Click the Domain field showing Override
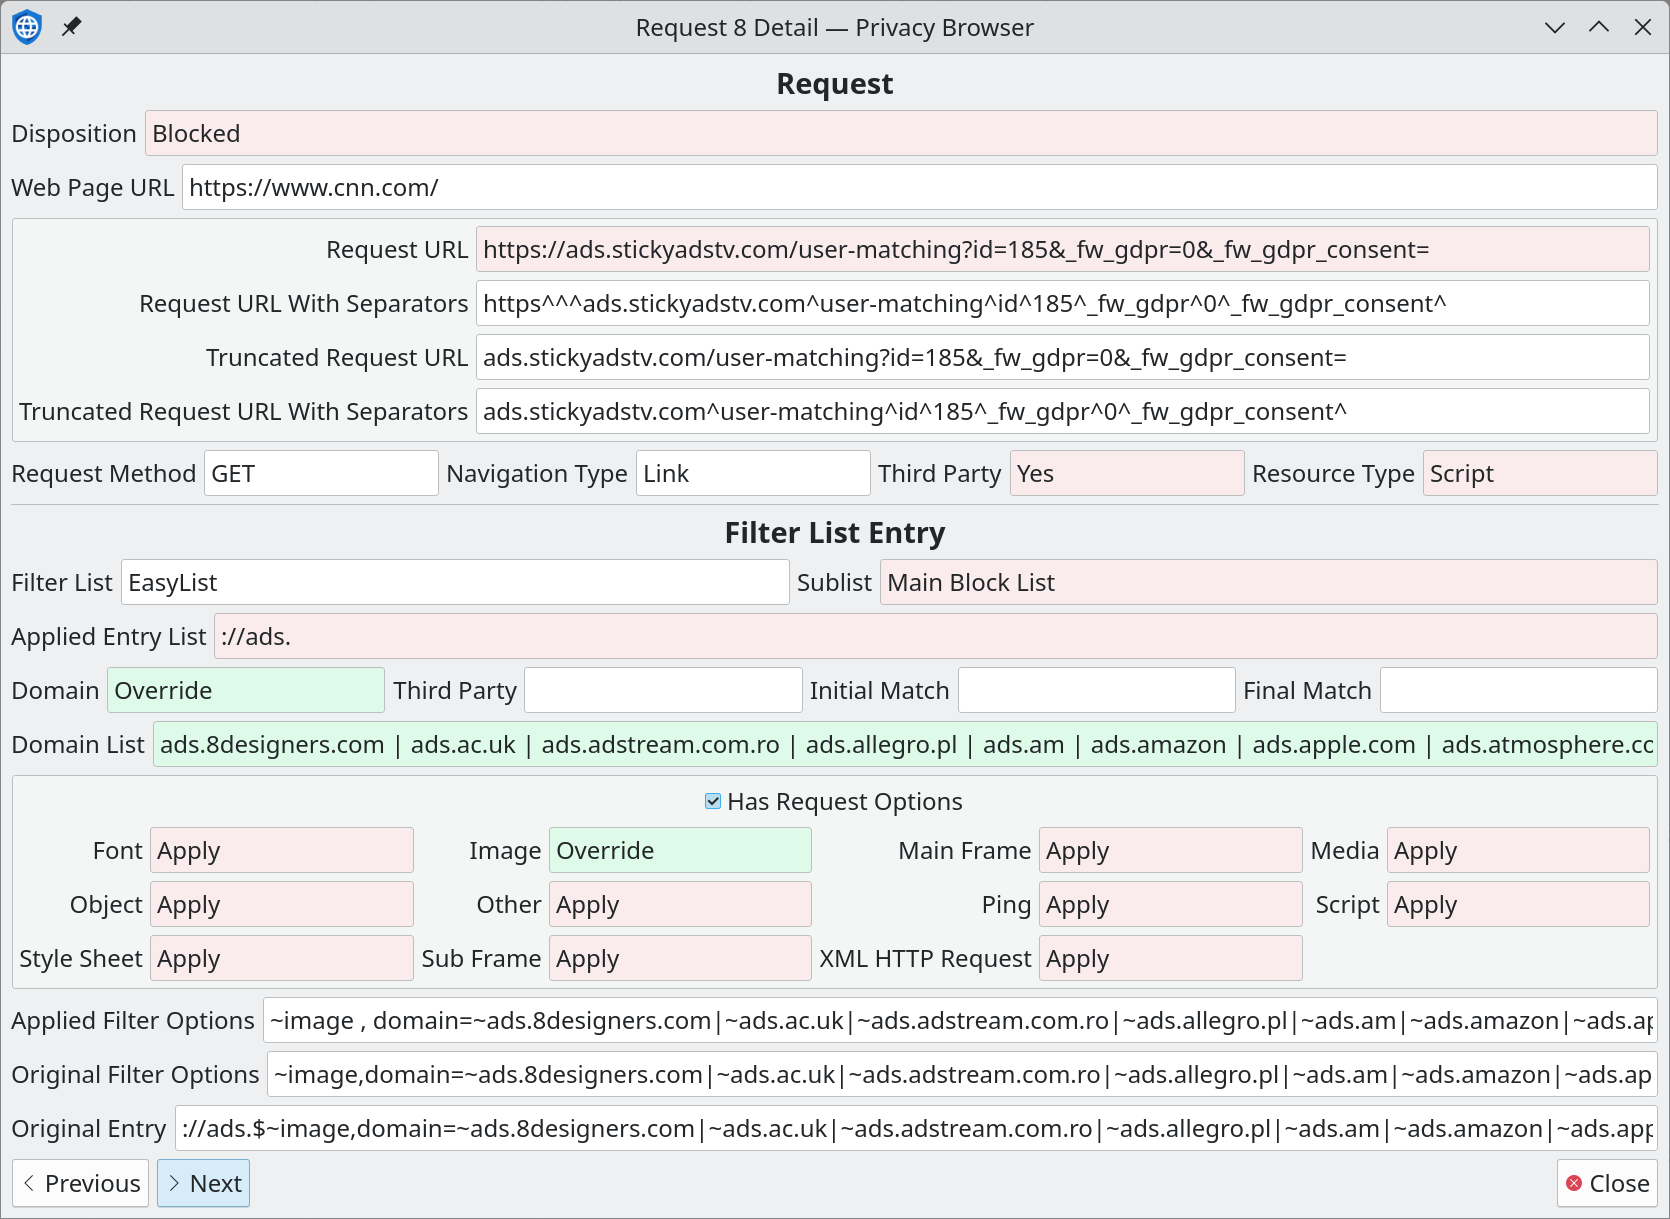Screen dimensions: 1670x1219 pos(246,690)
